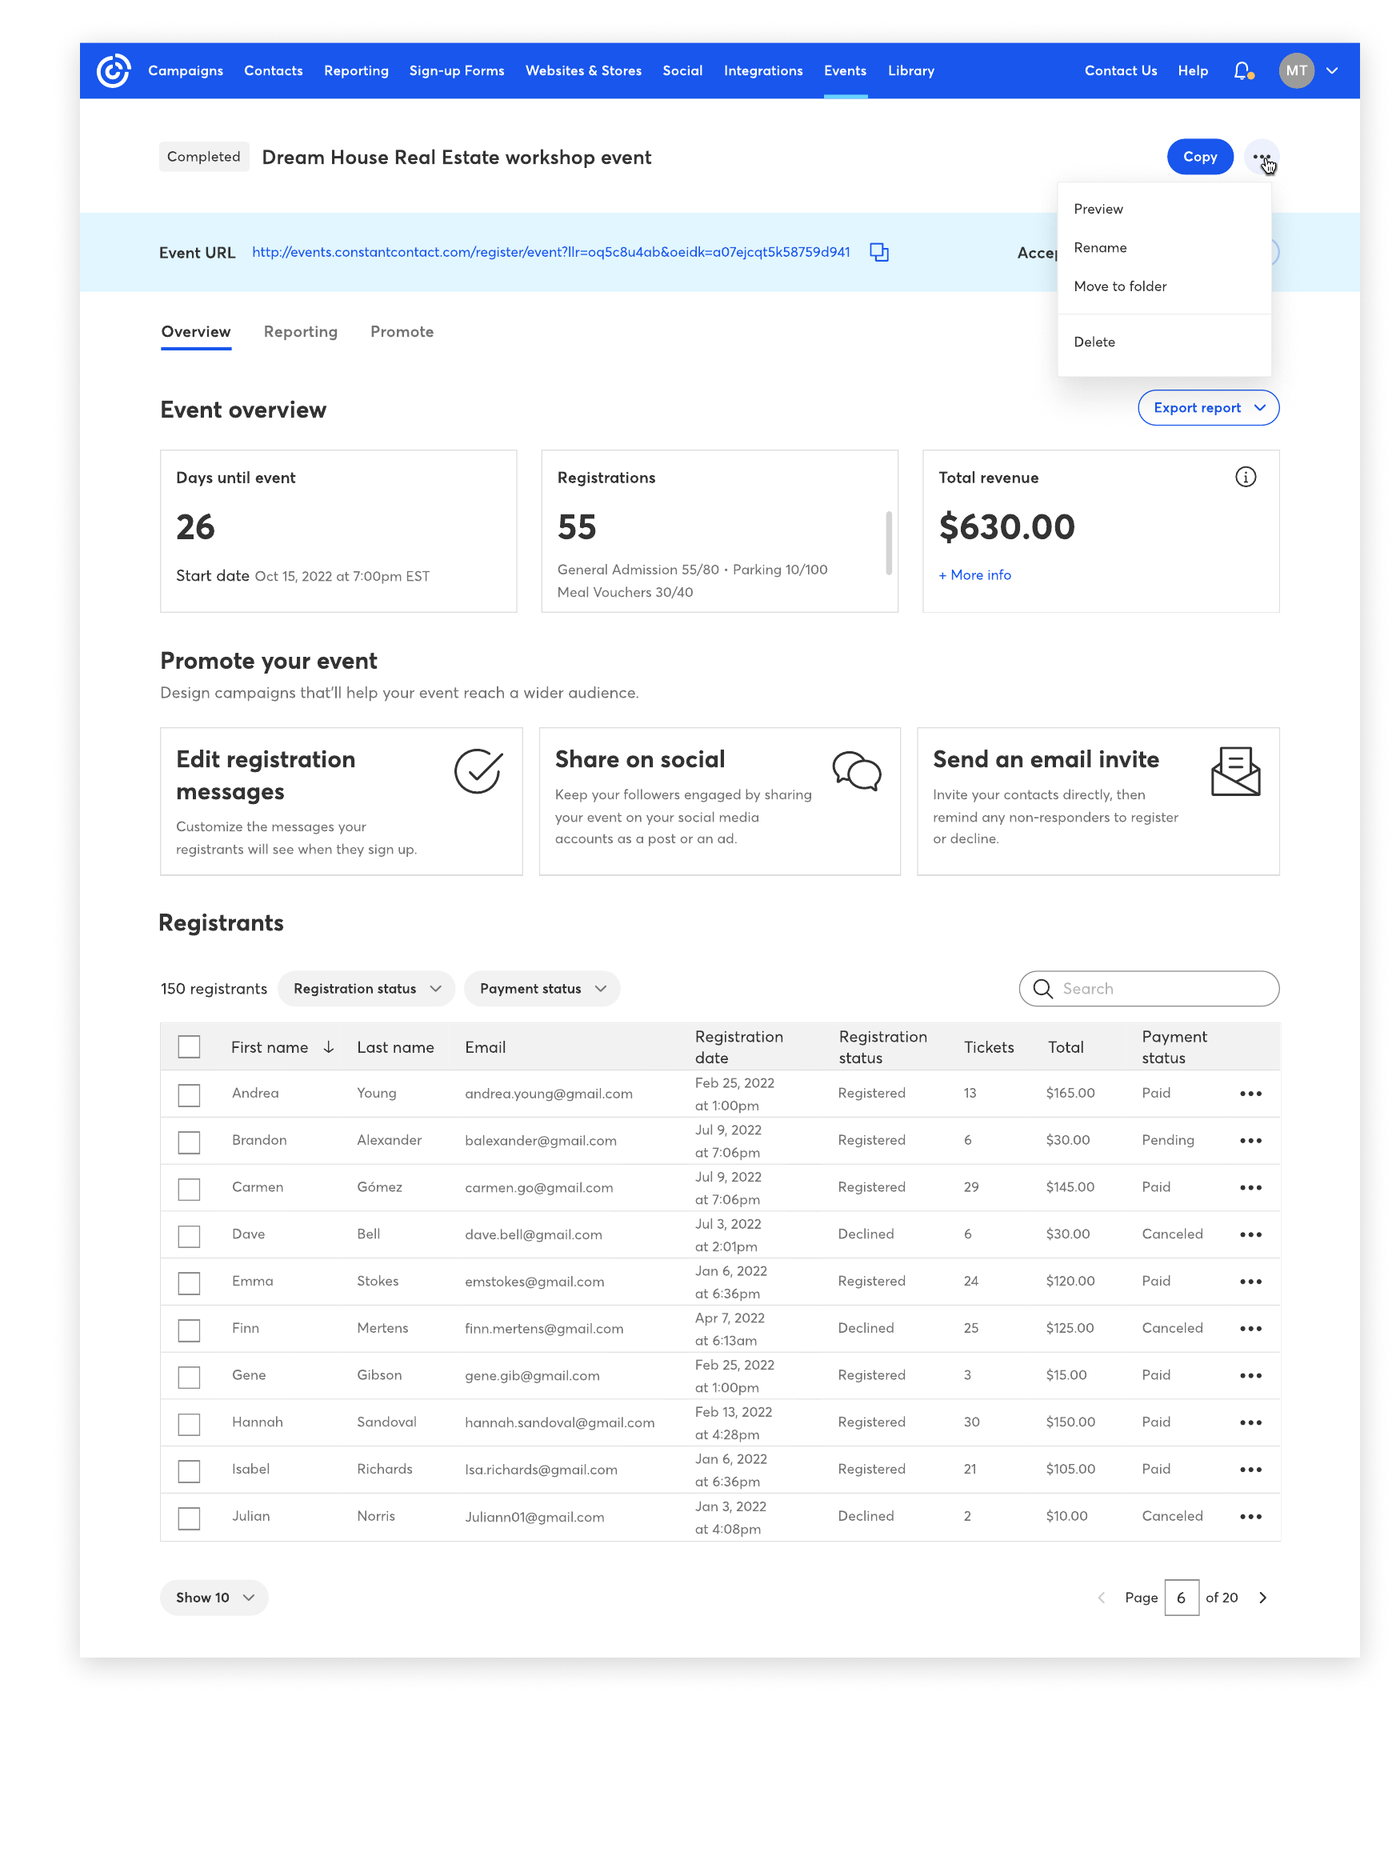Select the Gene Gibson row checkbox
1400x1856 pixels.
click(189, 1377)
